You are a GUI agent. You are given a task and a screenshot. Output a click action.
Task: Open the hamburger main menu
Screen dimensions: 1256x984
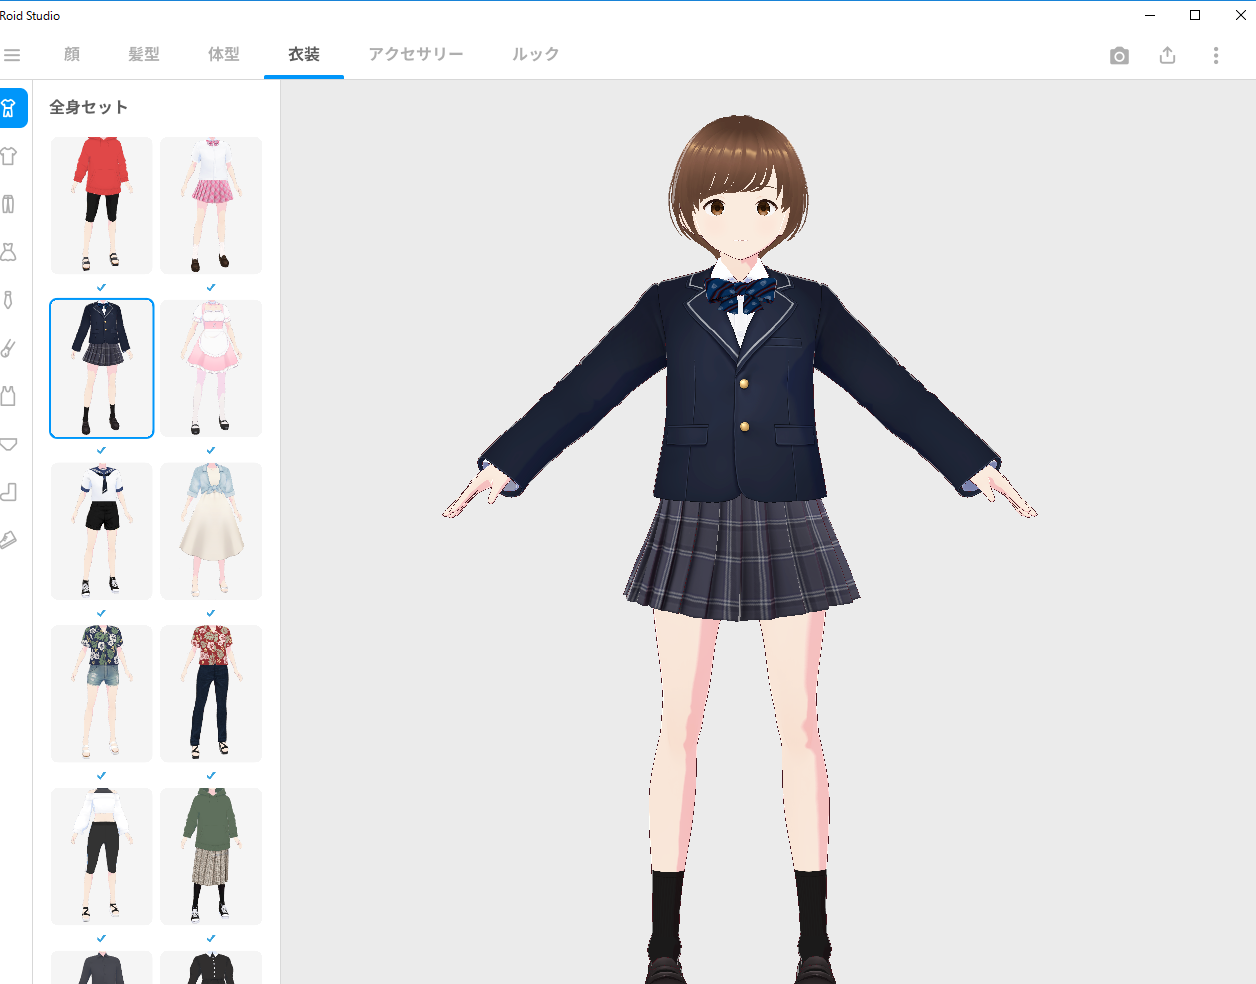coord(12,55)
